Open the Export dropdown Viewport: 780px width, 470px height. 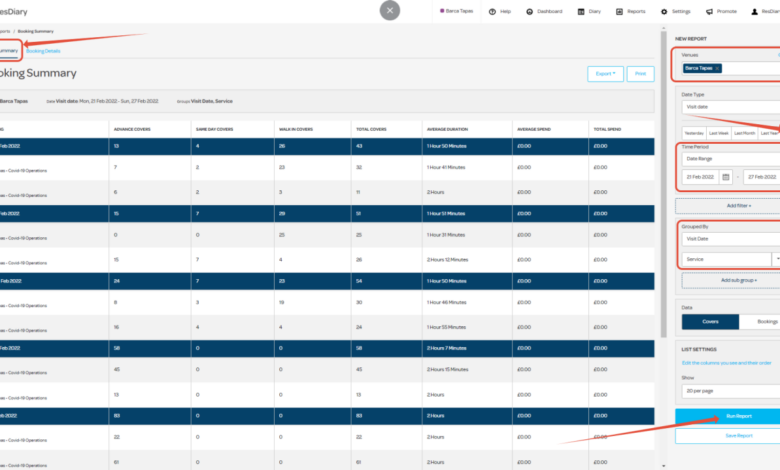coord(605,74)
